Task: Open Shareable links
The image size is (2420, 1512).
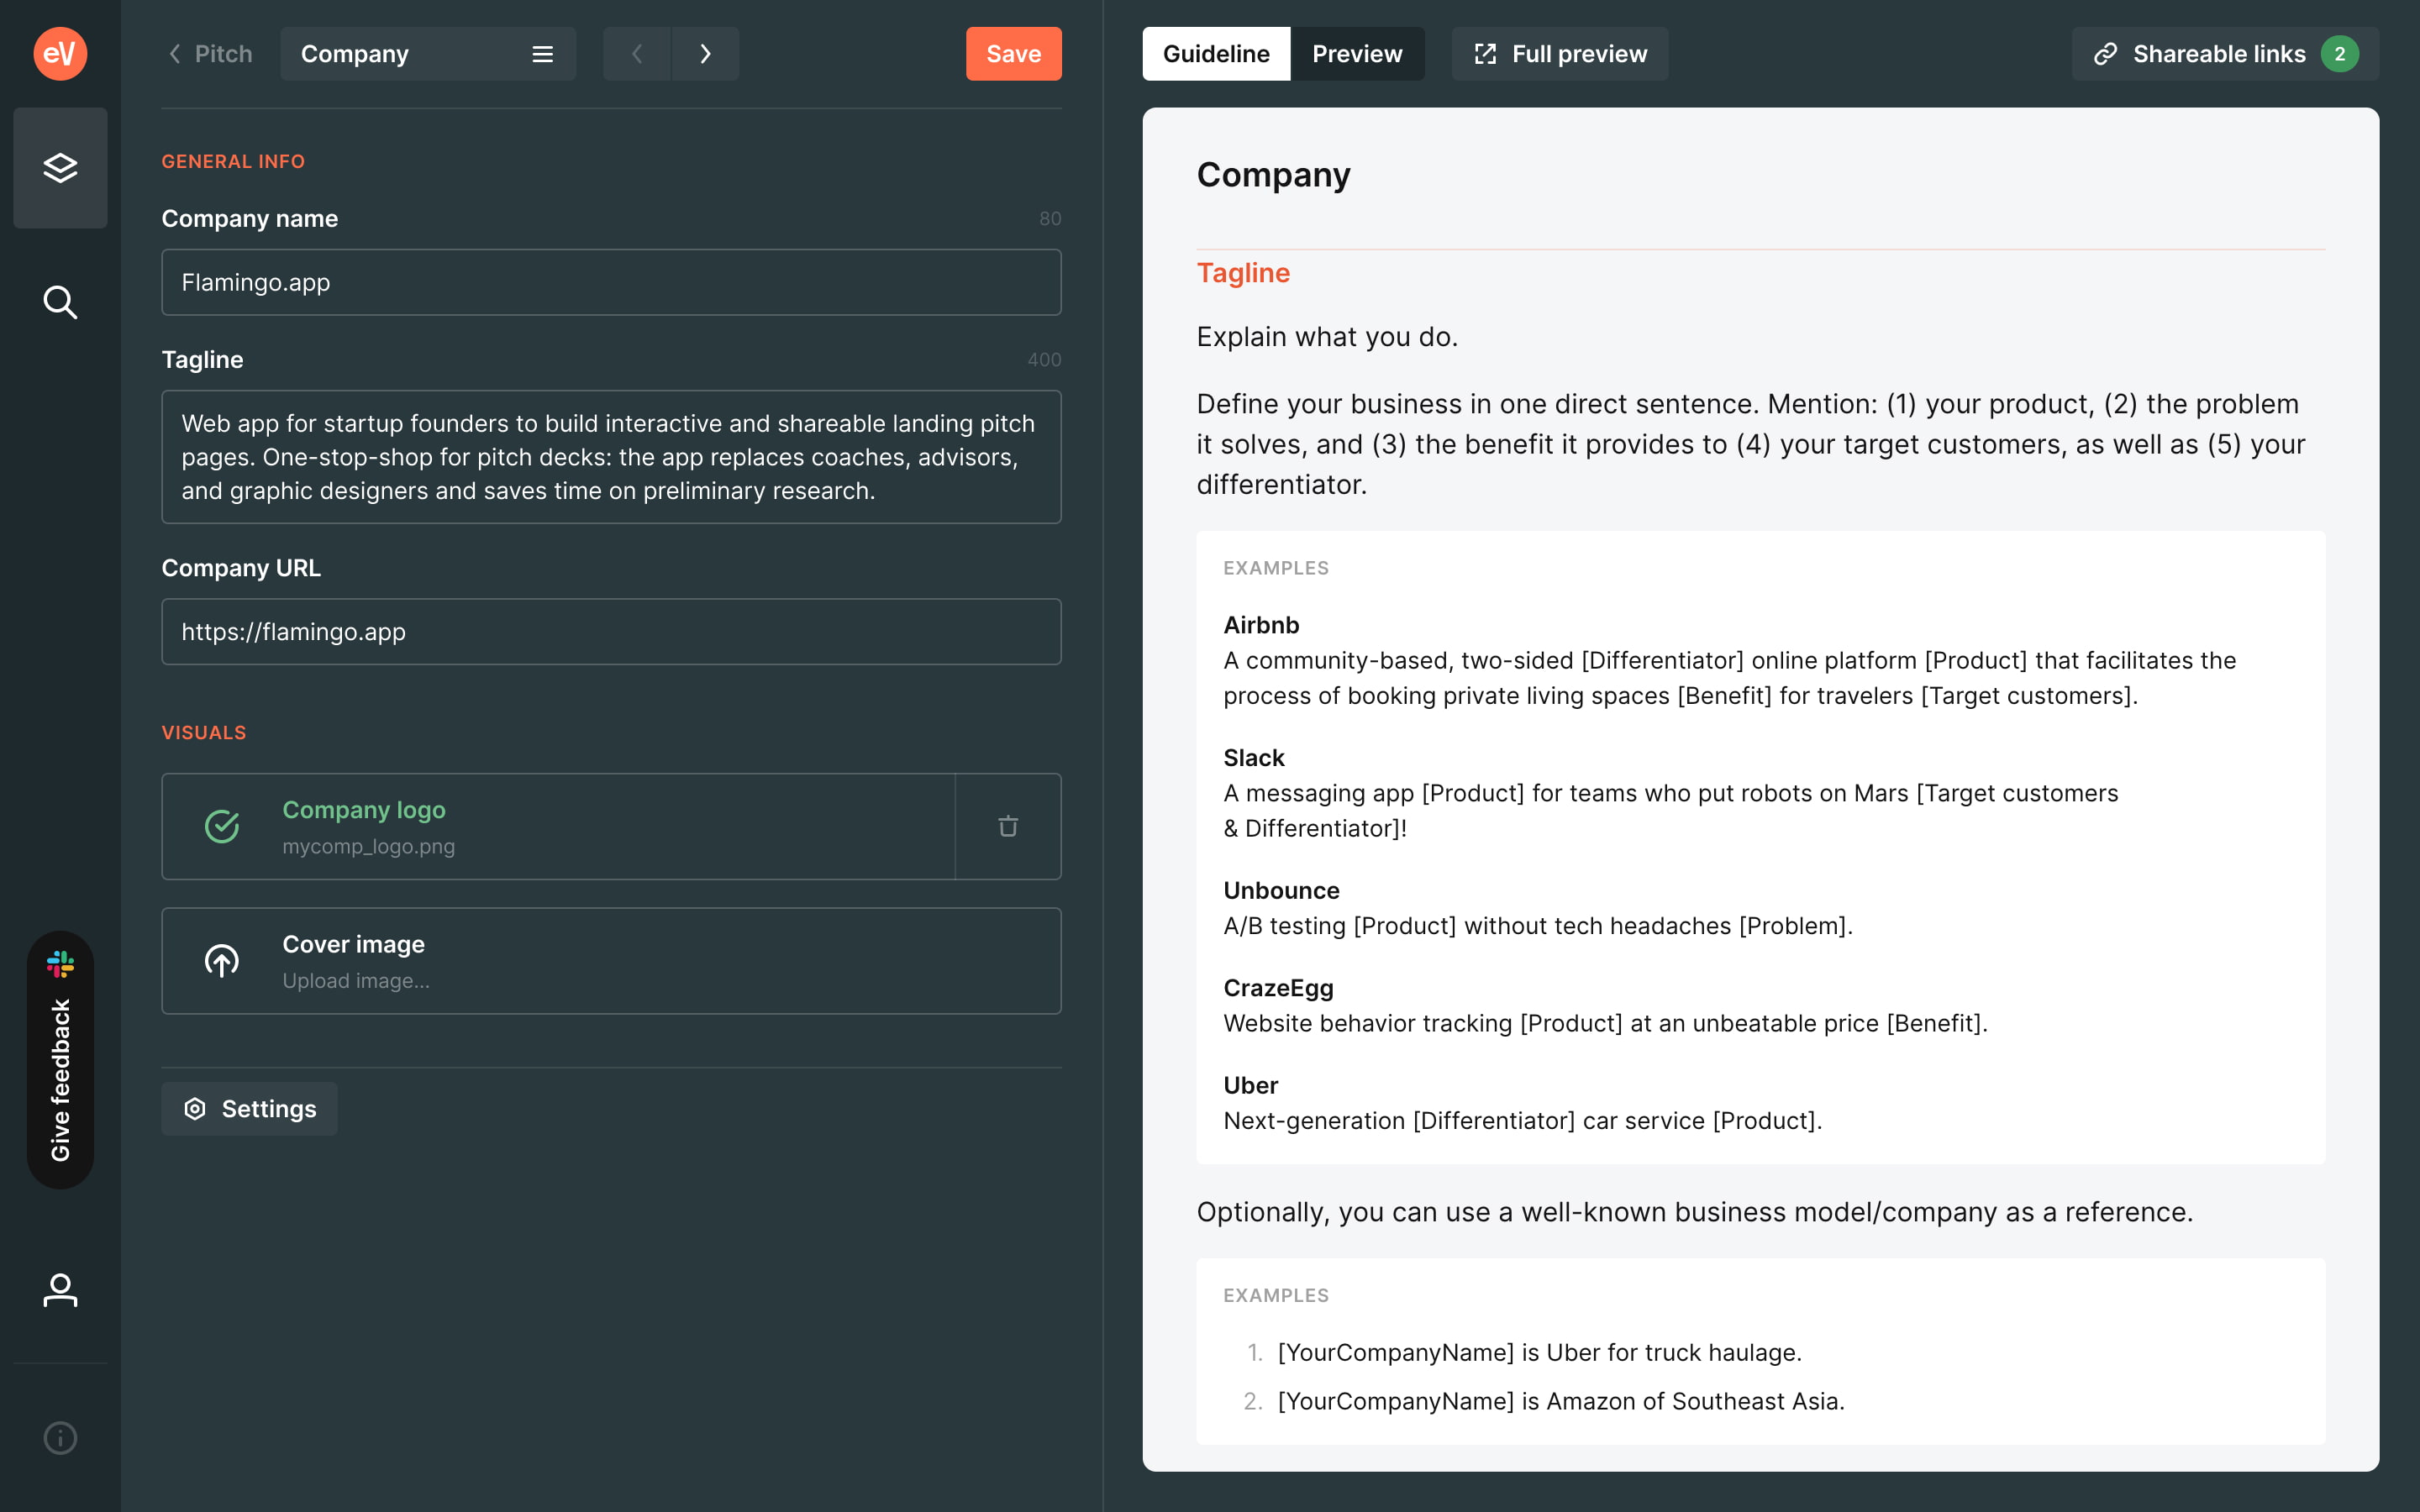Action: pos(2225,54)
